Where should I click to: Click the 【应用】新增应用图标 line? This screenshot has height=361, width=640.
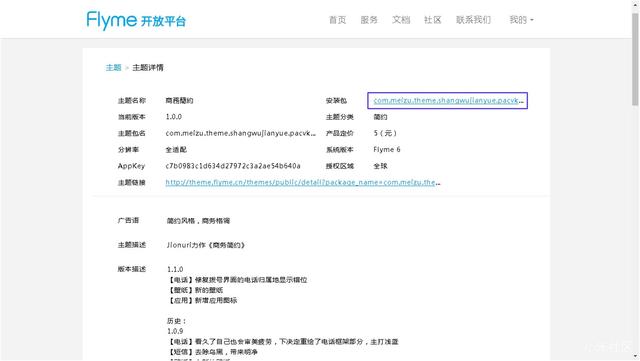coord(202,300)
